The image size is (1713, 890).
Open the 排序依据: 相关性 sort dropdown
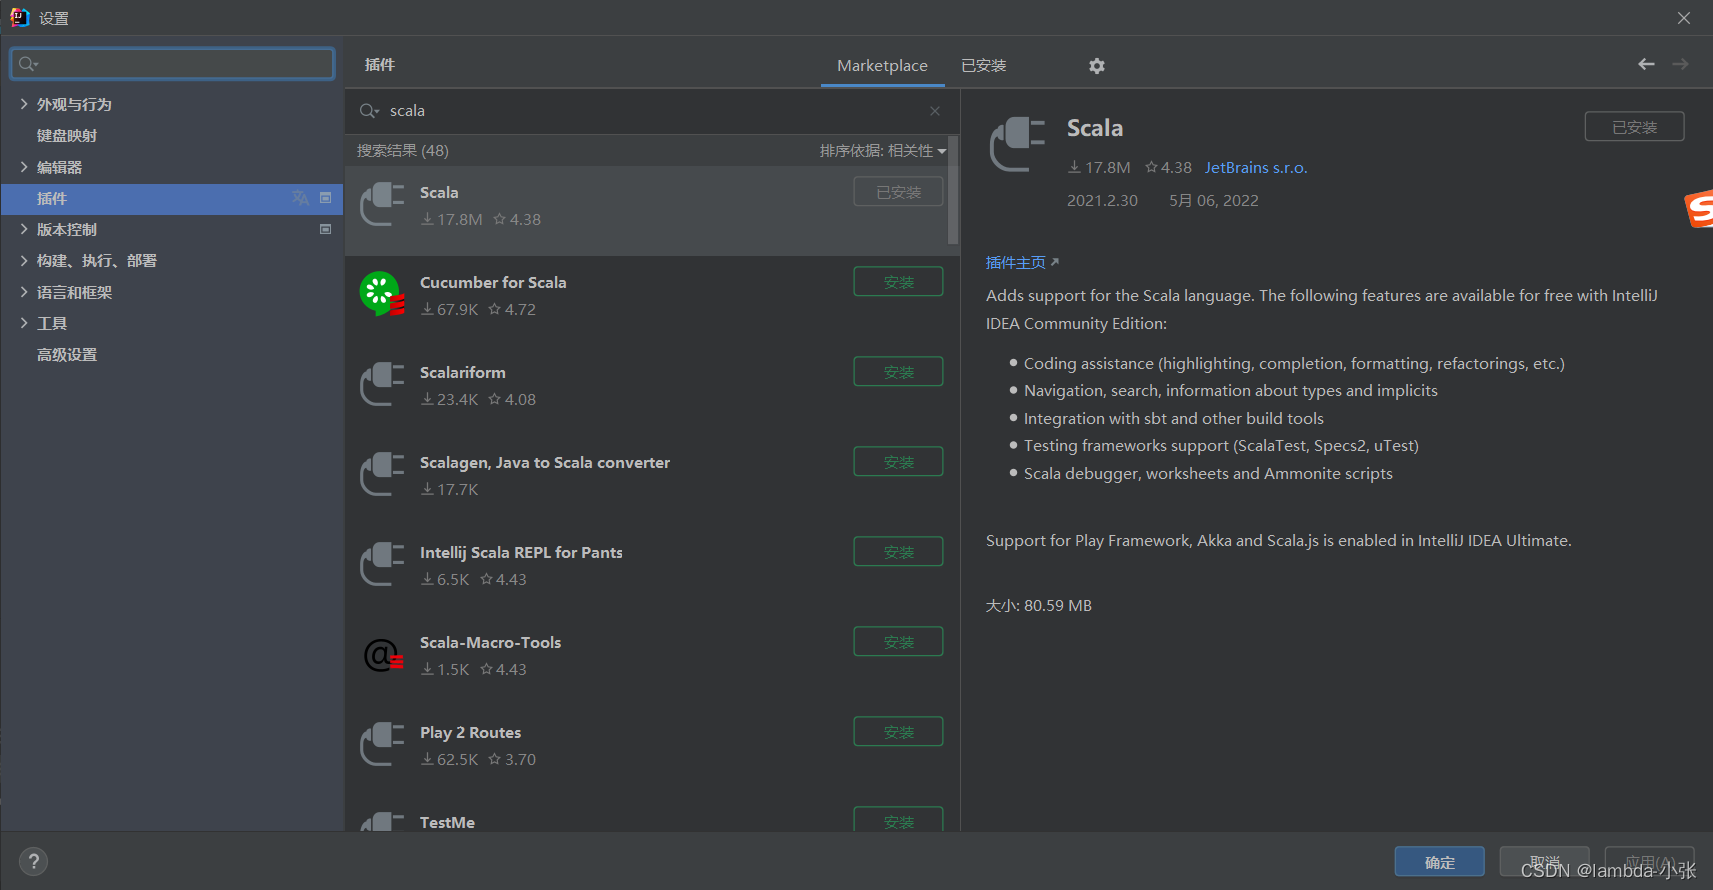point(883,151)
